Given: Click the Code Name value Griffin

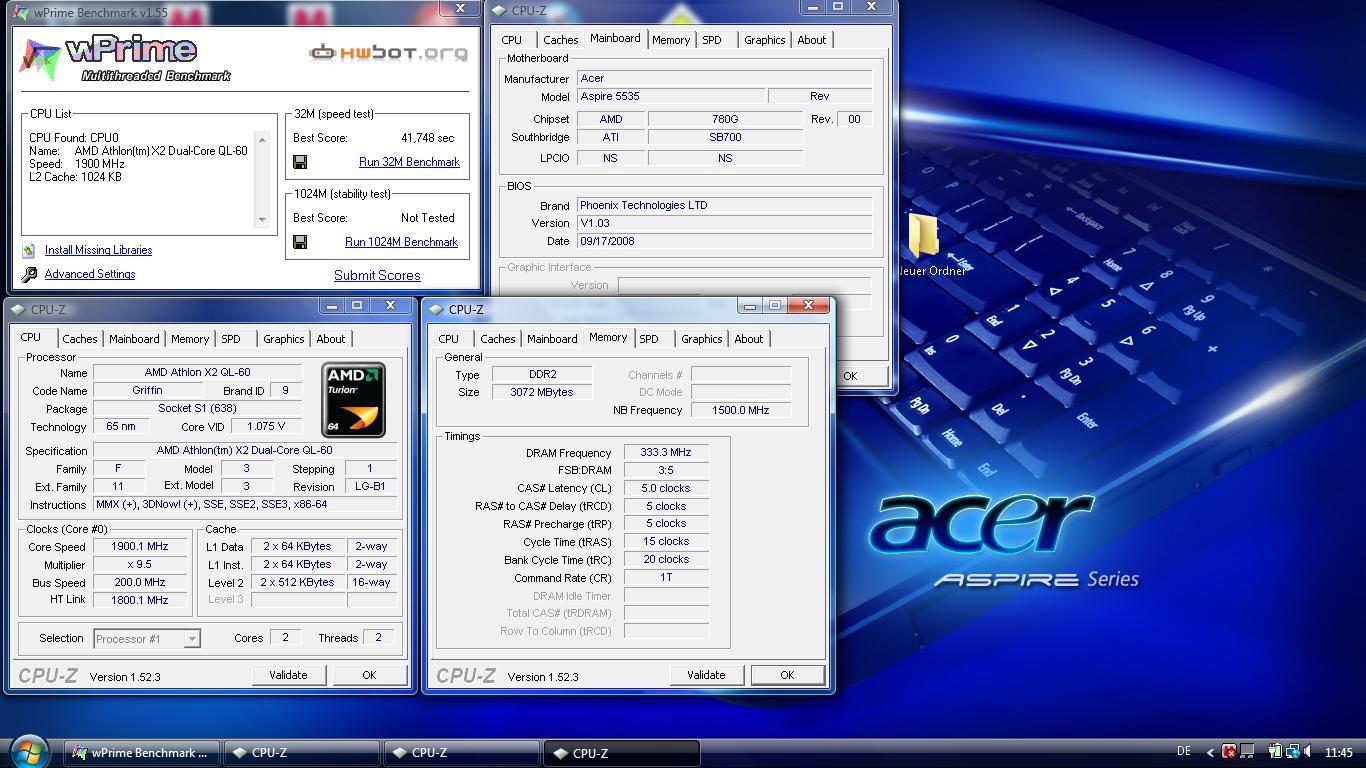Looking at the screenshot, I should [x=147, y=390].
